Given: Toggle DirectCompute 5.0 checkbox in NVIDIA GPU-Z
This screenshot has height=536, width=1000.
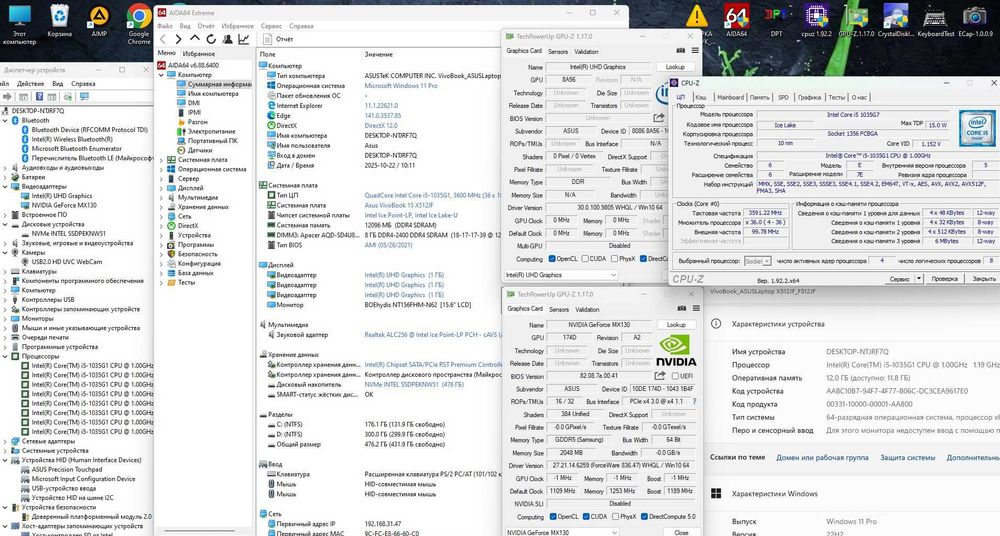Looking at the screenshot, I should point(644,516).
